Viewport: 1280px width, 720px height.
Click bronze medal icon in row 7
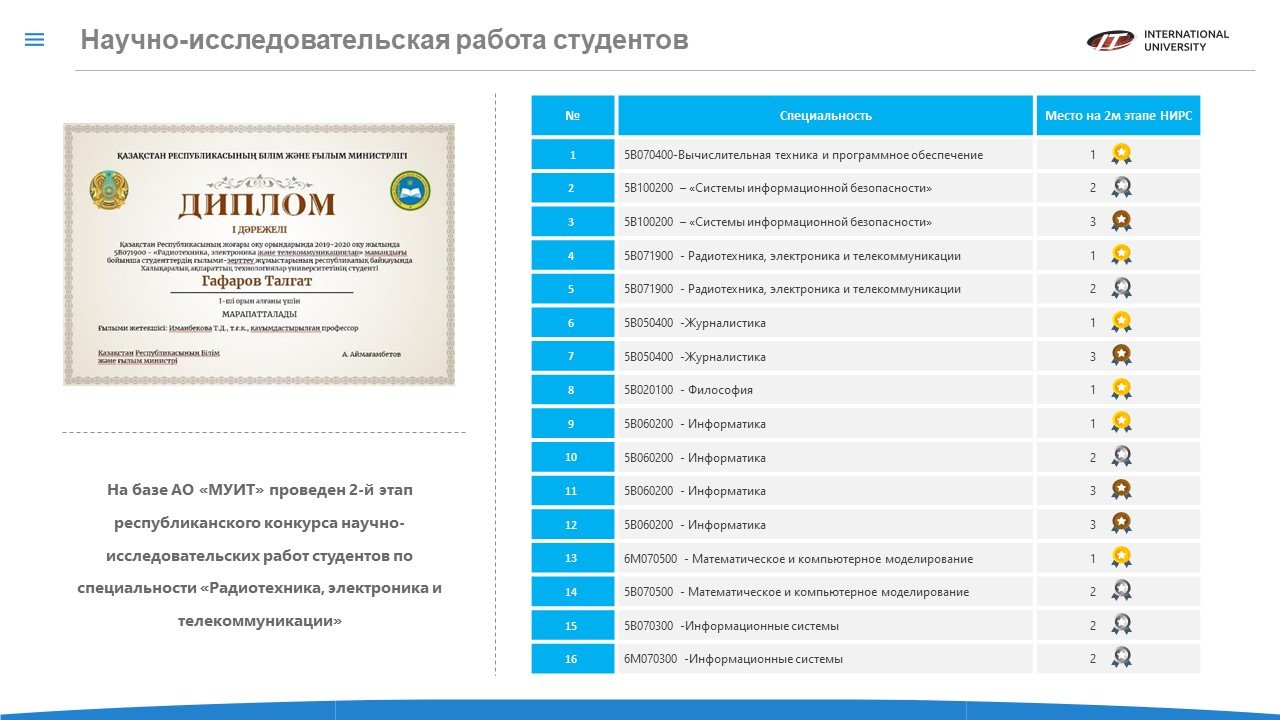tap(1122, 356)
